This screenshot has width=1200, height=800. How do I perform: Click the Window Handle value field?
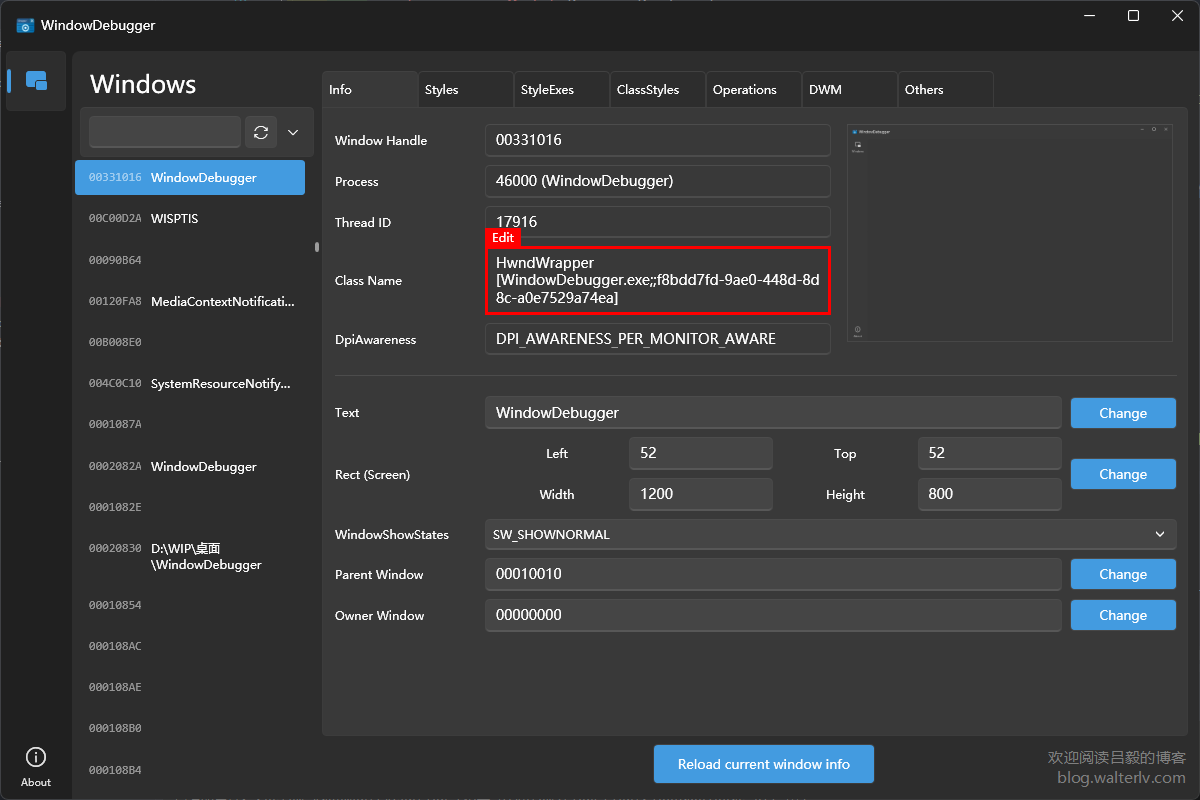pyautogui.click(x=658, y=141)
